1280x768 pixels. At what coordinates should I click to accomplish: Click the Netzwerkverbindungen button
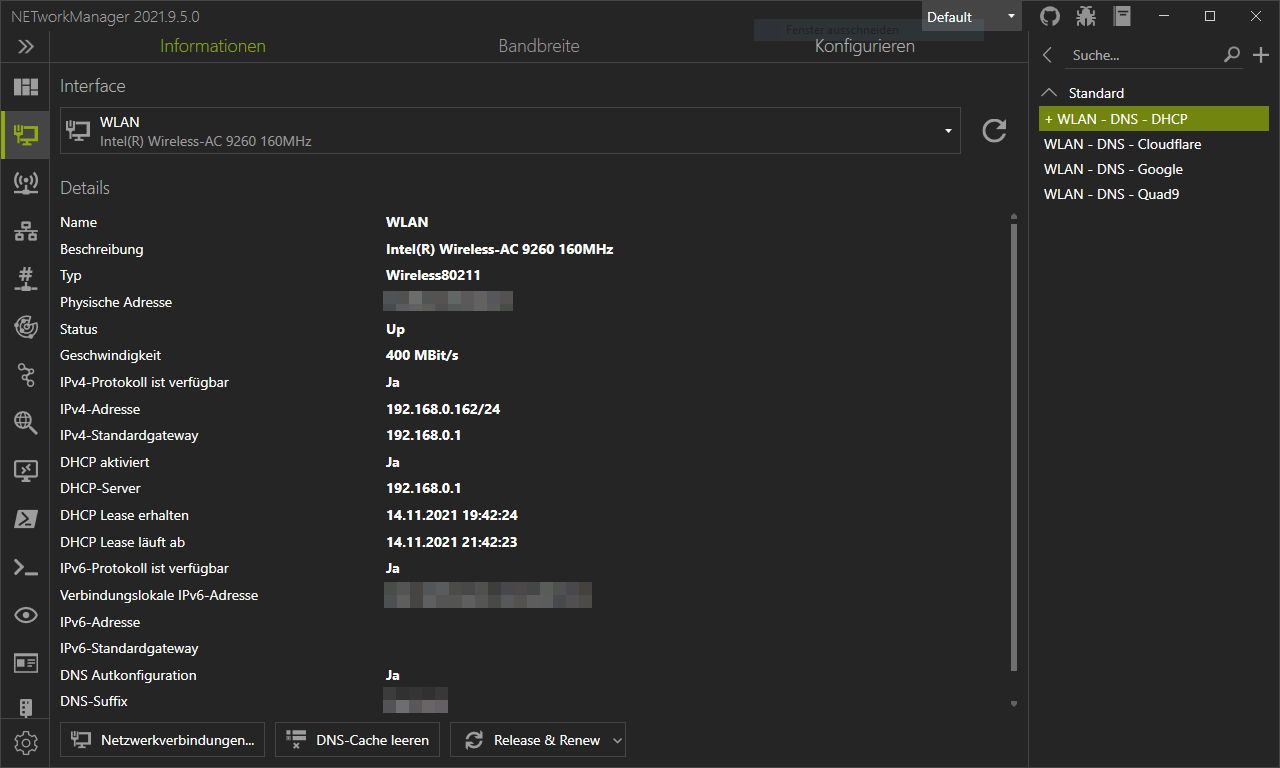point(163,740)
